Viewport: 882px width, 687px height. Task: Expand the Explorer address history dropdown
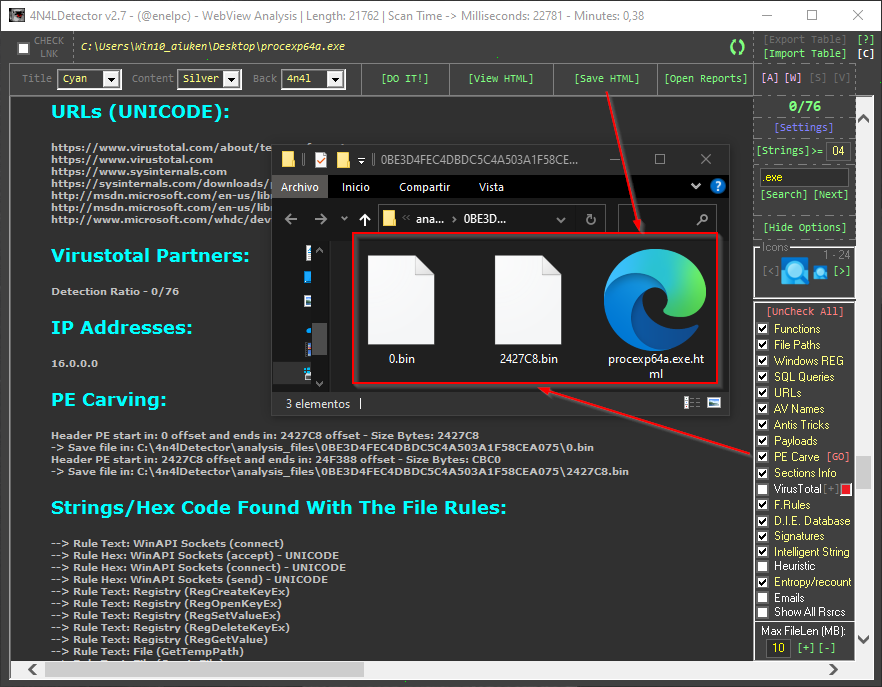tap(561, 219)
